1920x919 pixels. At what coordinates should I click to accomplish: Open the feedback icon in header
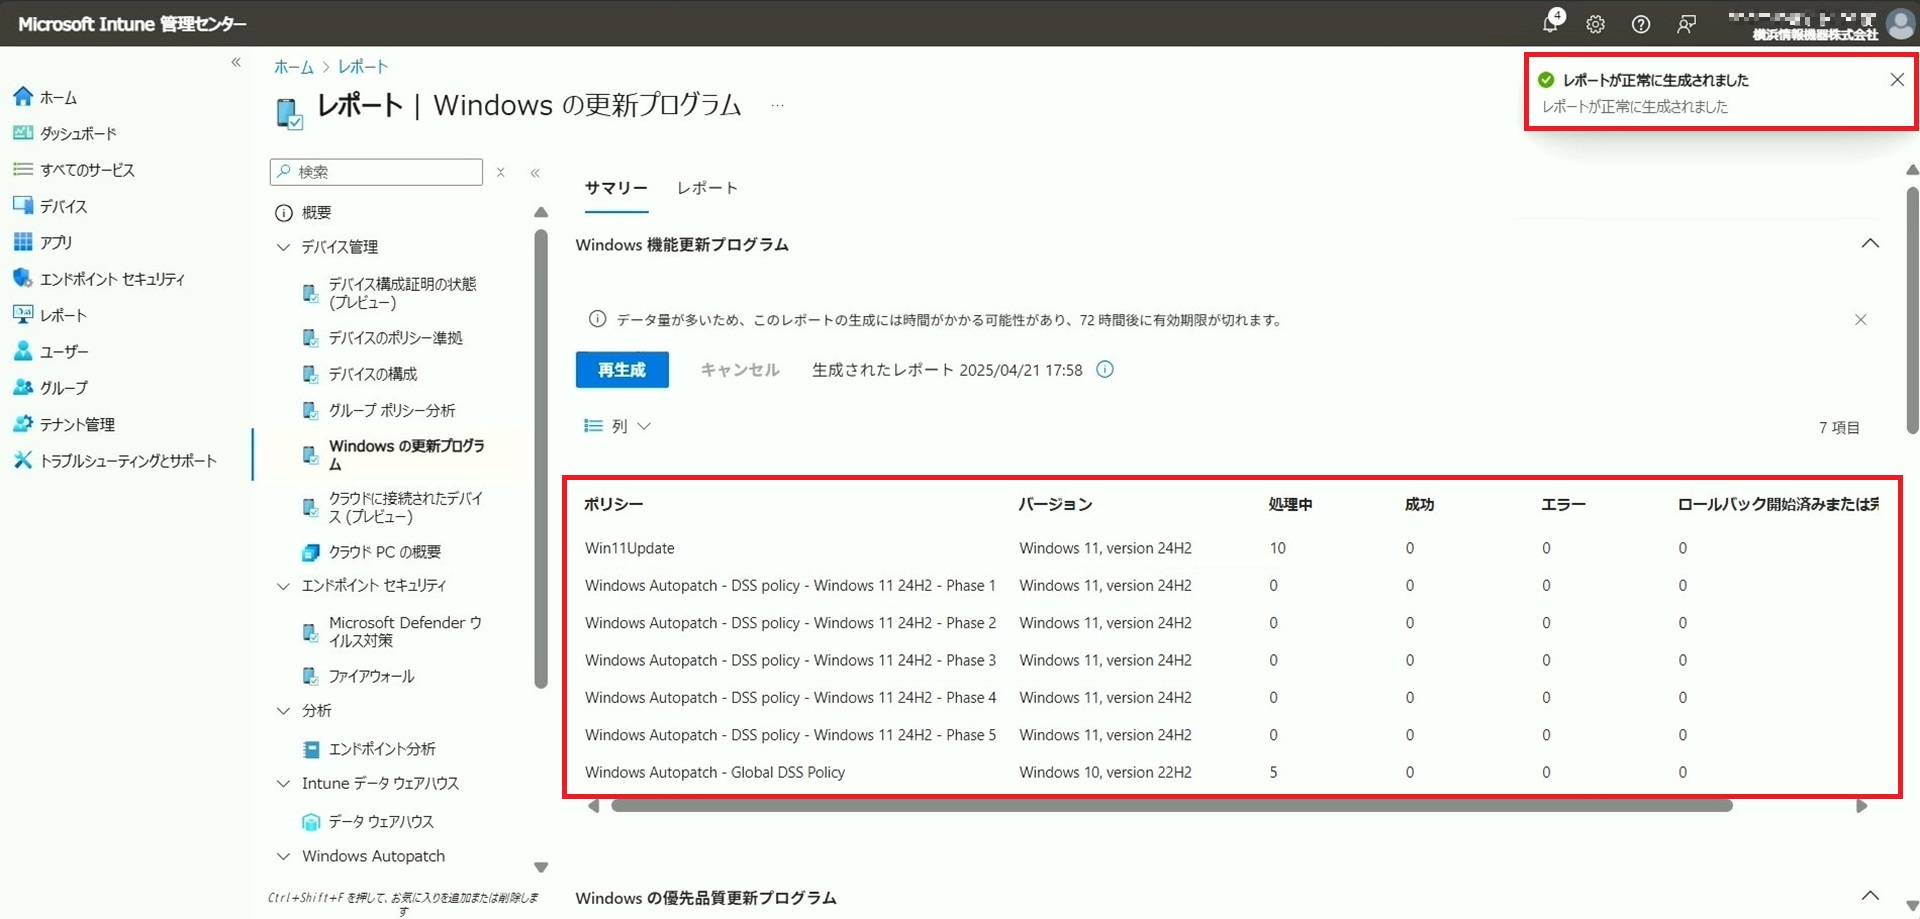click(x=1686, y=24)
